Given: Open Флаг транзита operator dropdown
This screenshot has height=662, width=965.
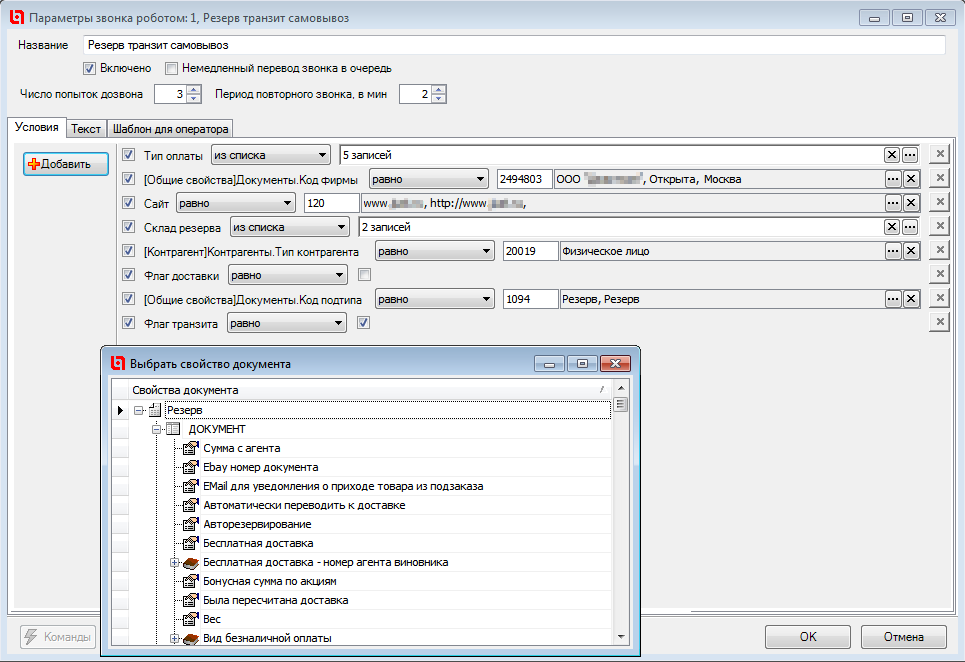Looking at the screenshot, I should tap(287, 323).
